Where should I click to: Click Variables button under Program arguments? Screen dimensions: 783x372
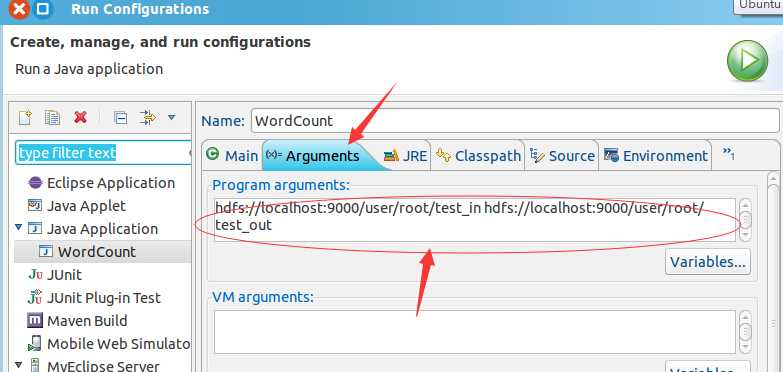coord(708,262)
